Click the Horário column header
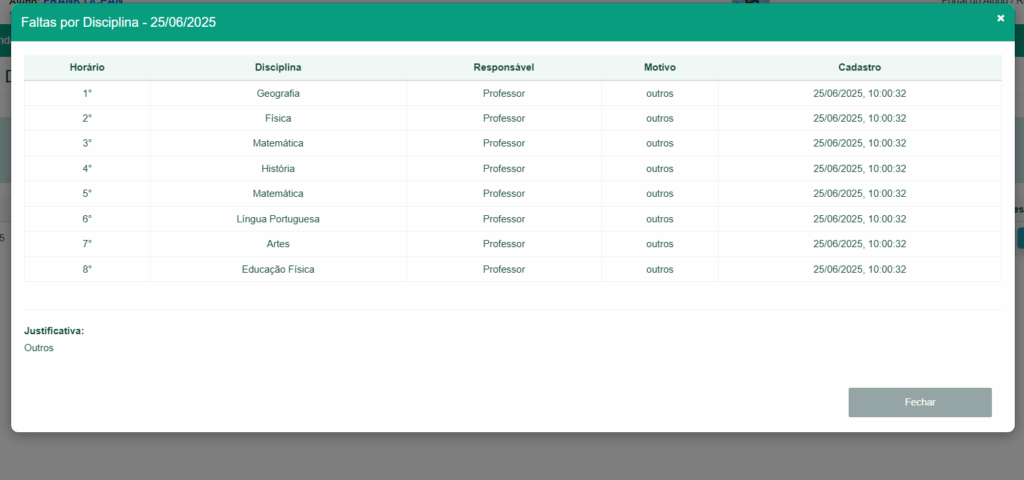 tap(87, 67)
